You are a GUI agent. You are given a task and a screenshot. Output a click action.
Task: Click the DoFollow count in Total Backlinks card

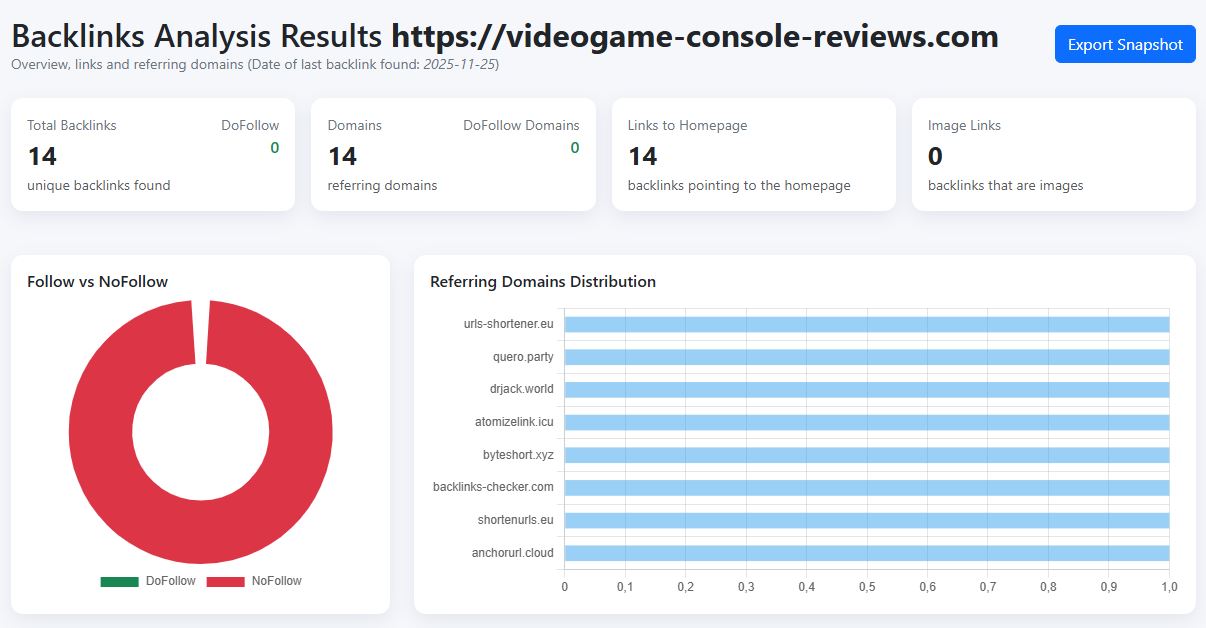point(274,148)
